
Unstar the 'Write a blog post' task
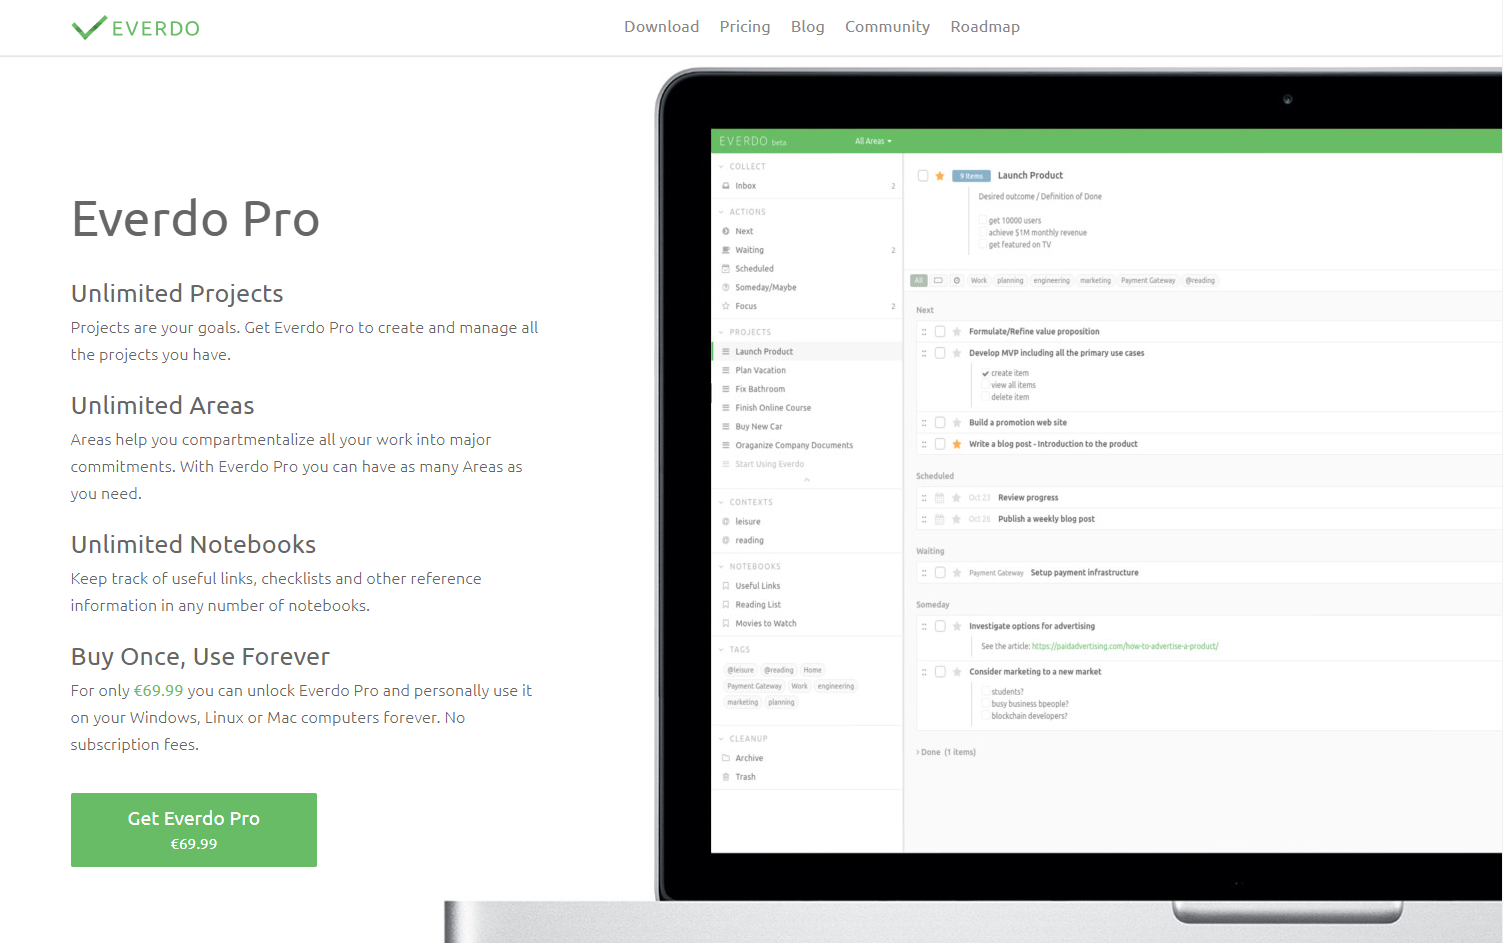pos(957,444)
